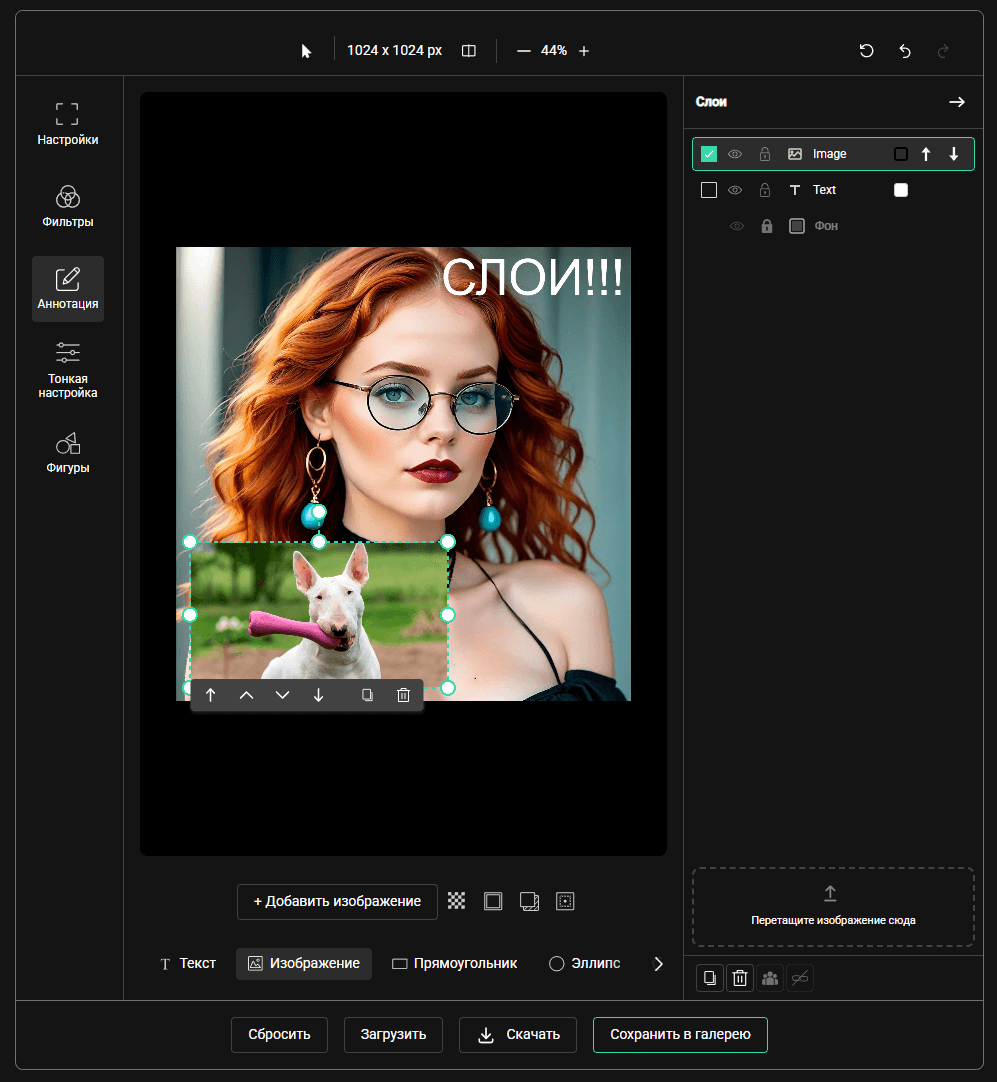The width and height of the screenshot is (997, 1082).
Task: Select the Фон layer name
Action: tap(826, 226)
